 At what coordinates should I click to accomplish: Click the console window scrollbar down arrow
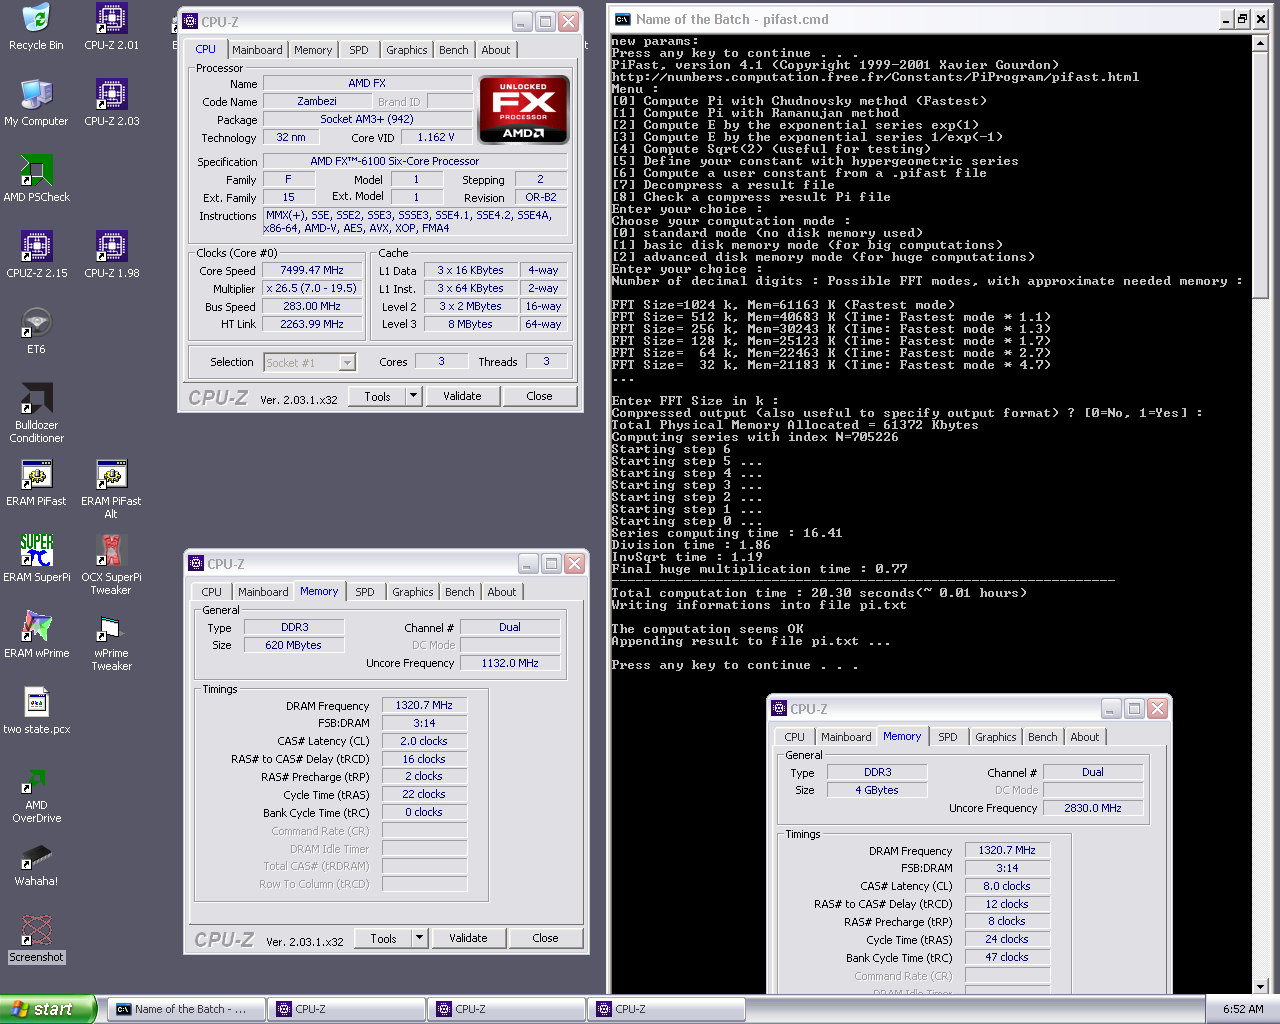1260,986
